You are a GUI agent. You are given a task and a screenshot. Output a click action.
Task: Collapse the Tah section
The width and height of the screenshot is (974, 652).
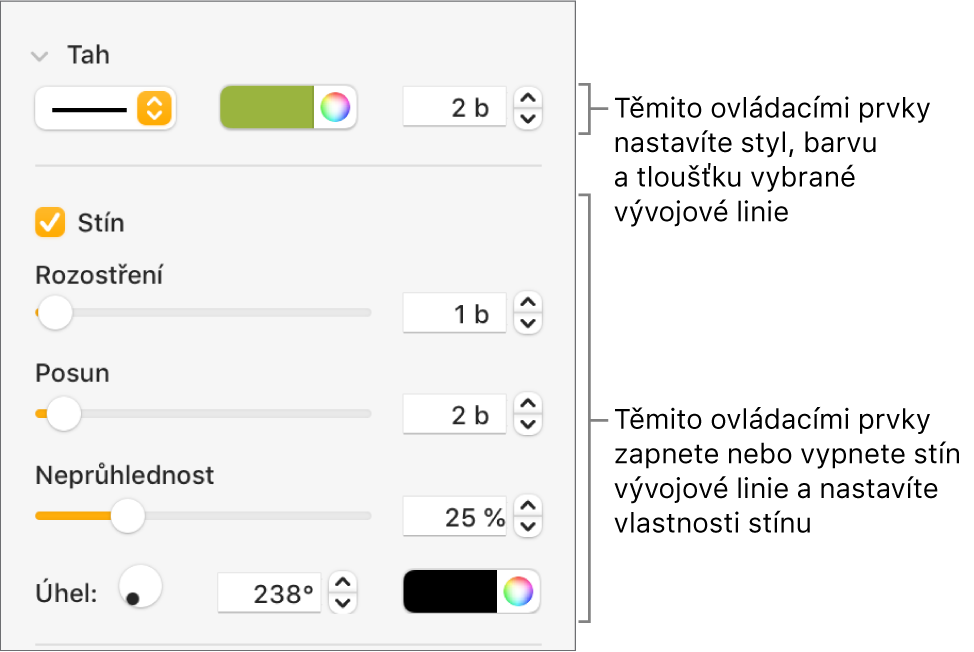[40, 56]
